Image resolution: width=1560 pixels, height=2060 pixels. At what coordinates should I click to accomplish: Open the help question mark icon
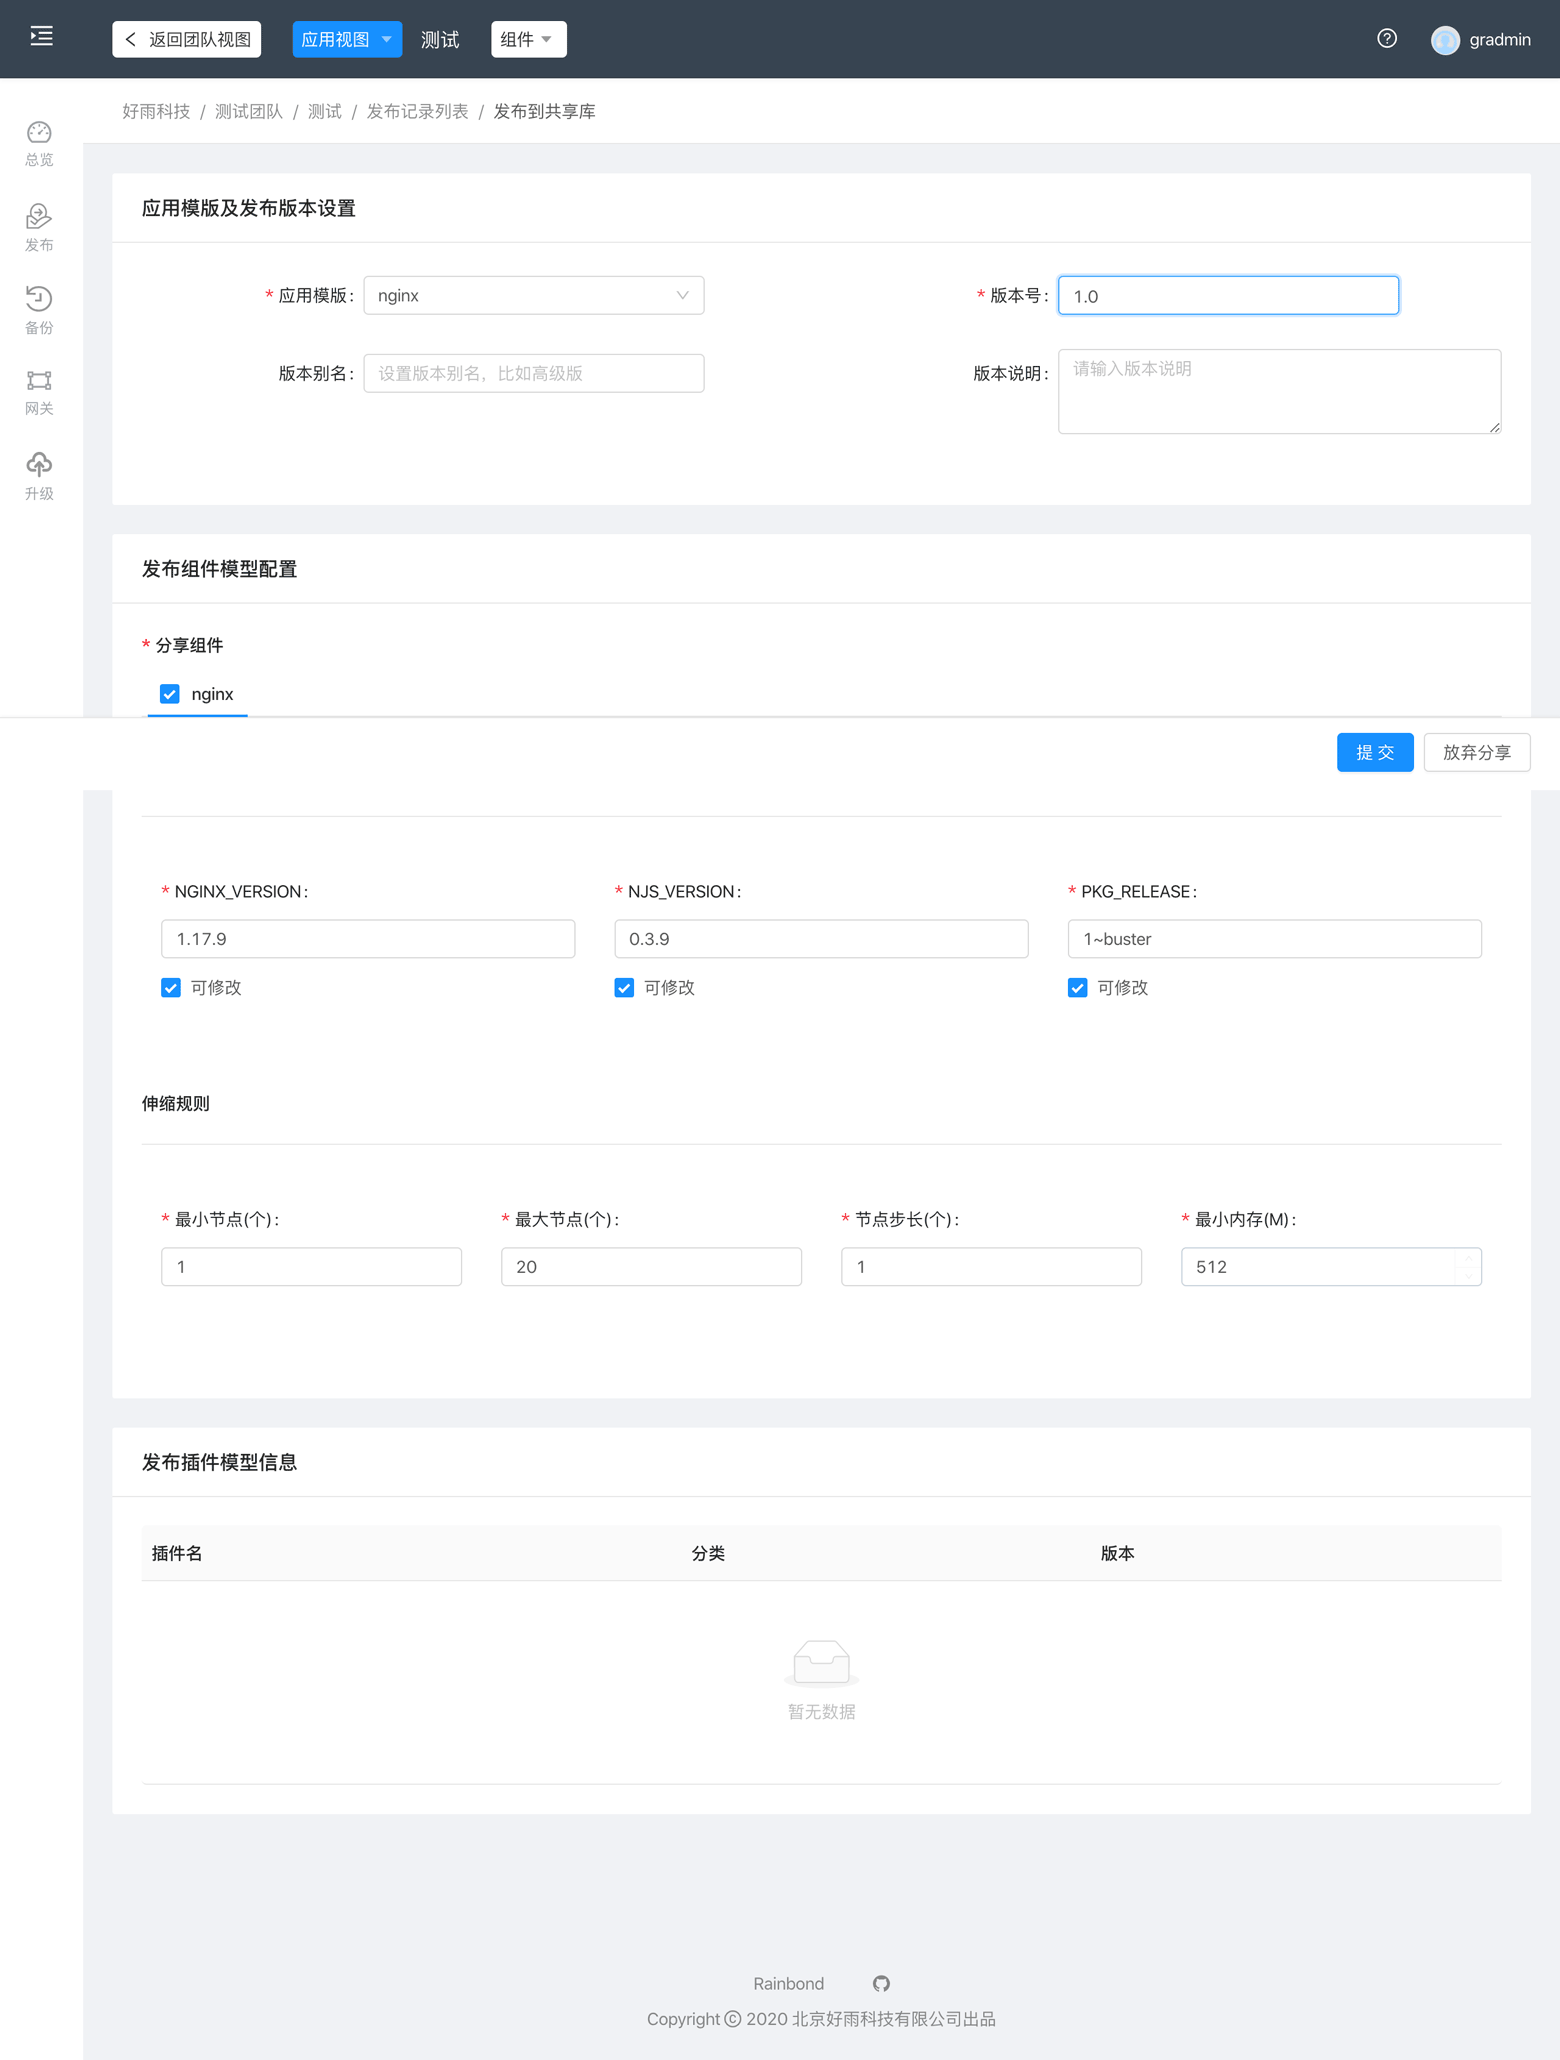(1387, 39)
